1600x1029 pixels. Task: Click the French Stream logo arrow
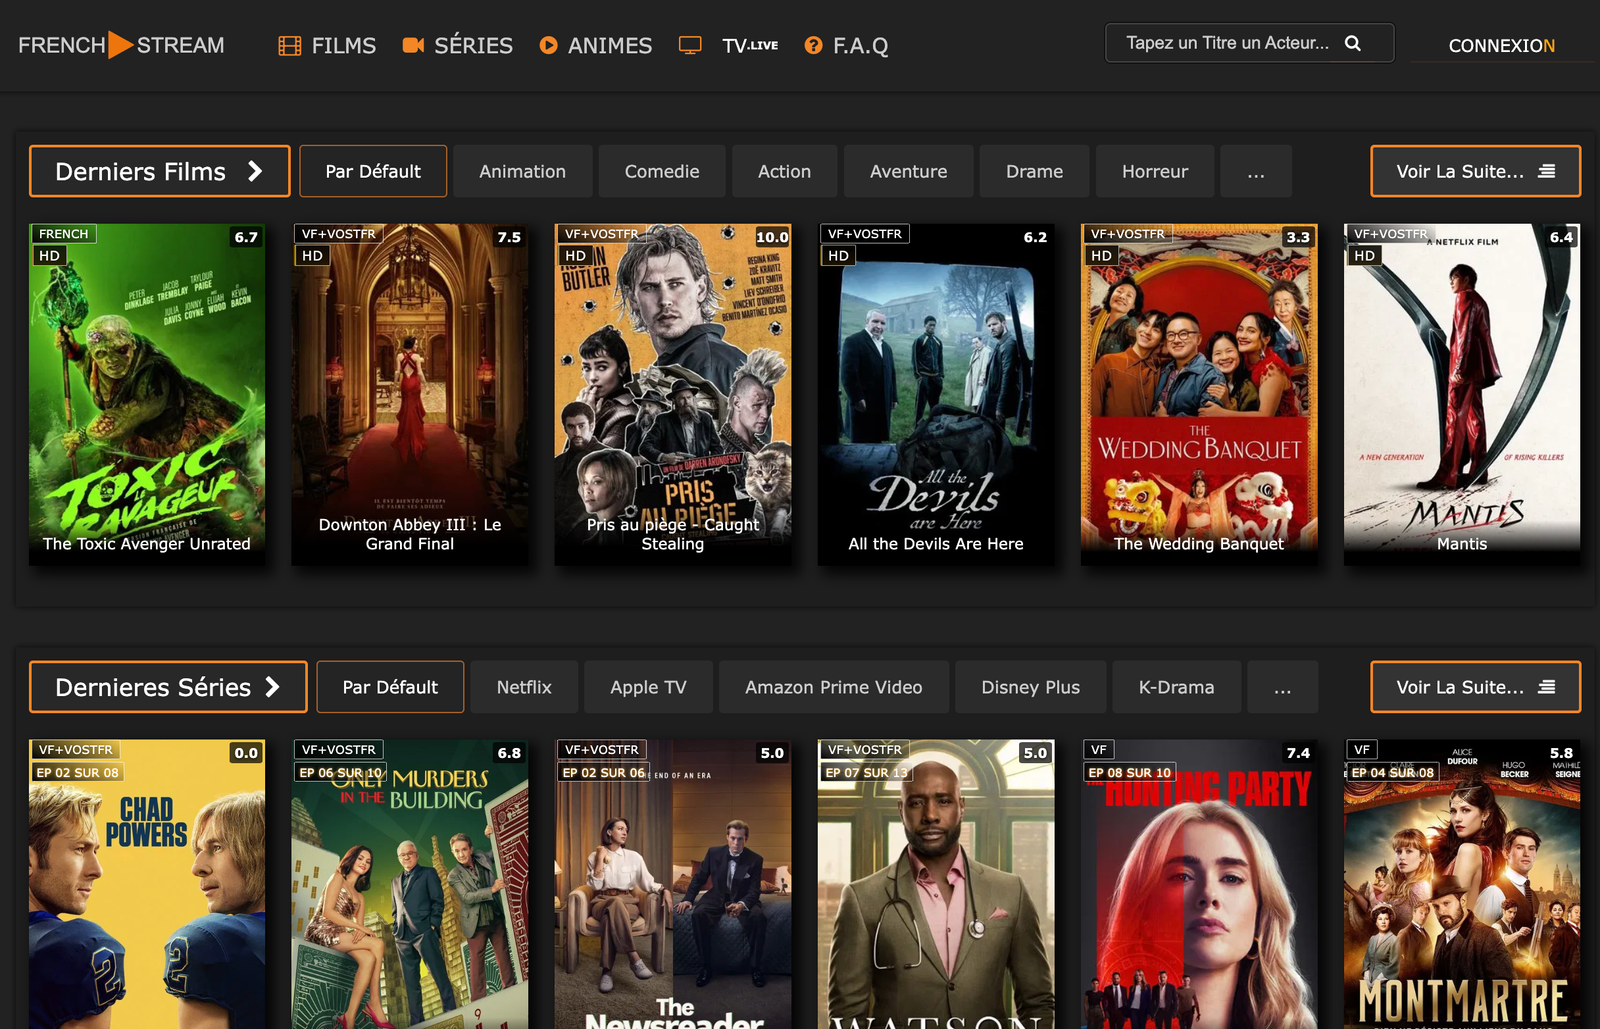pyautogui.click(x=120, y=45)
